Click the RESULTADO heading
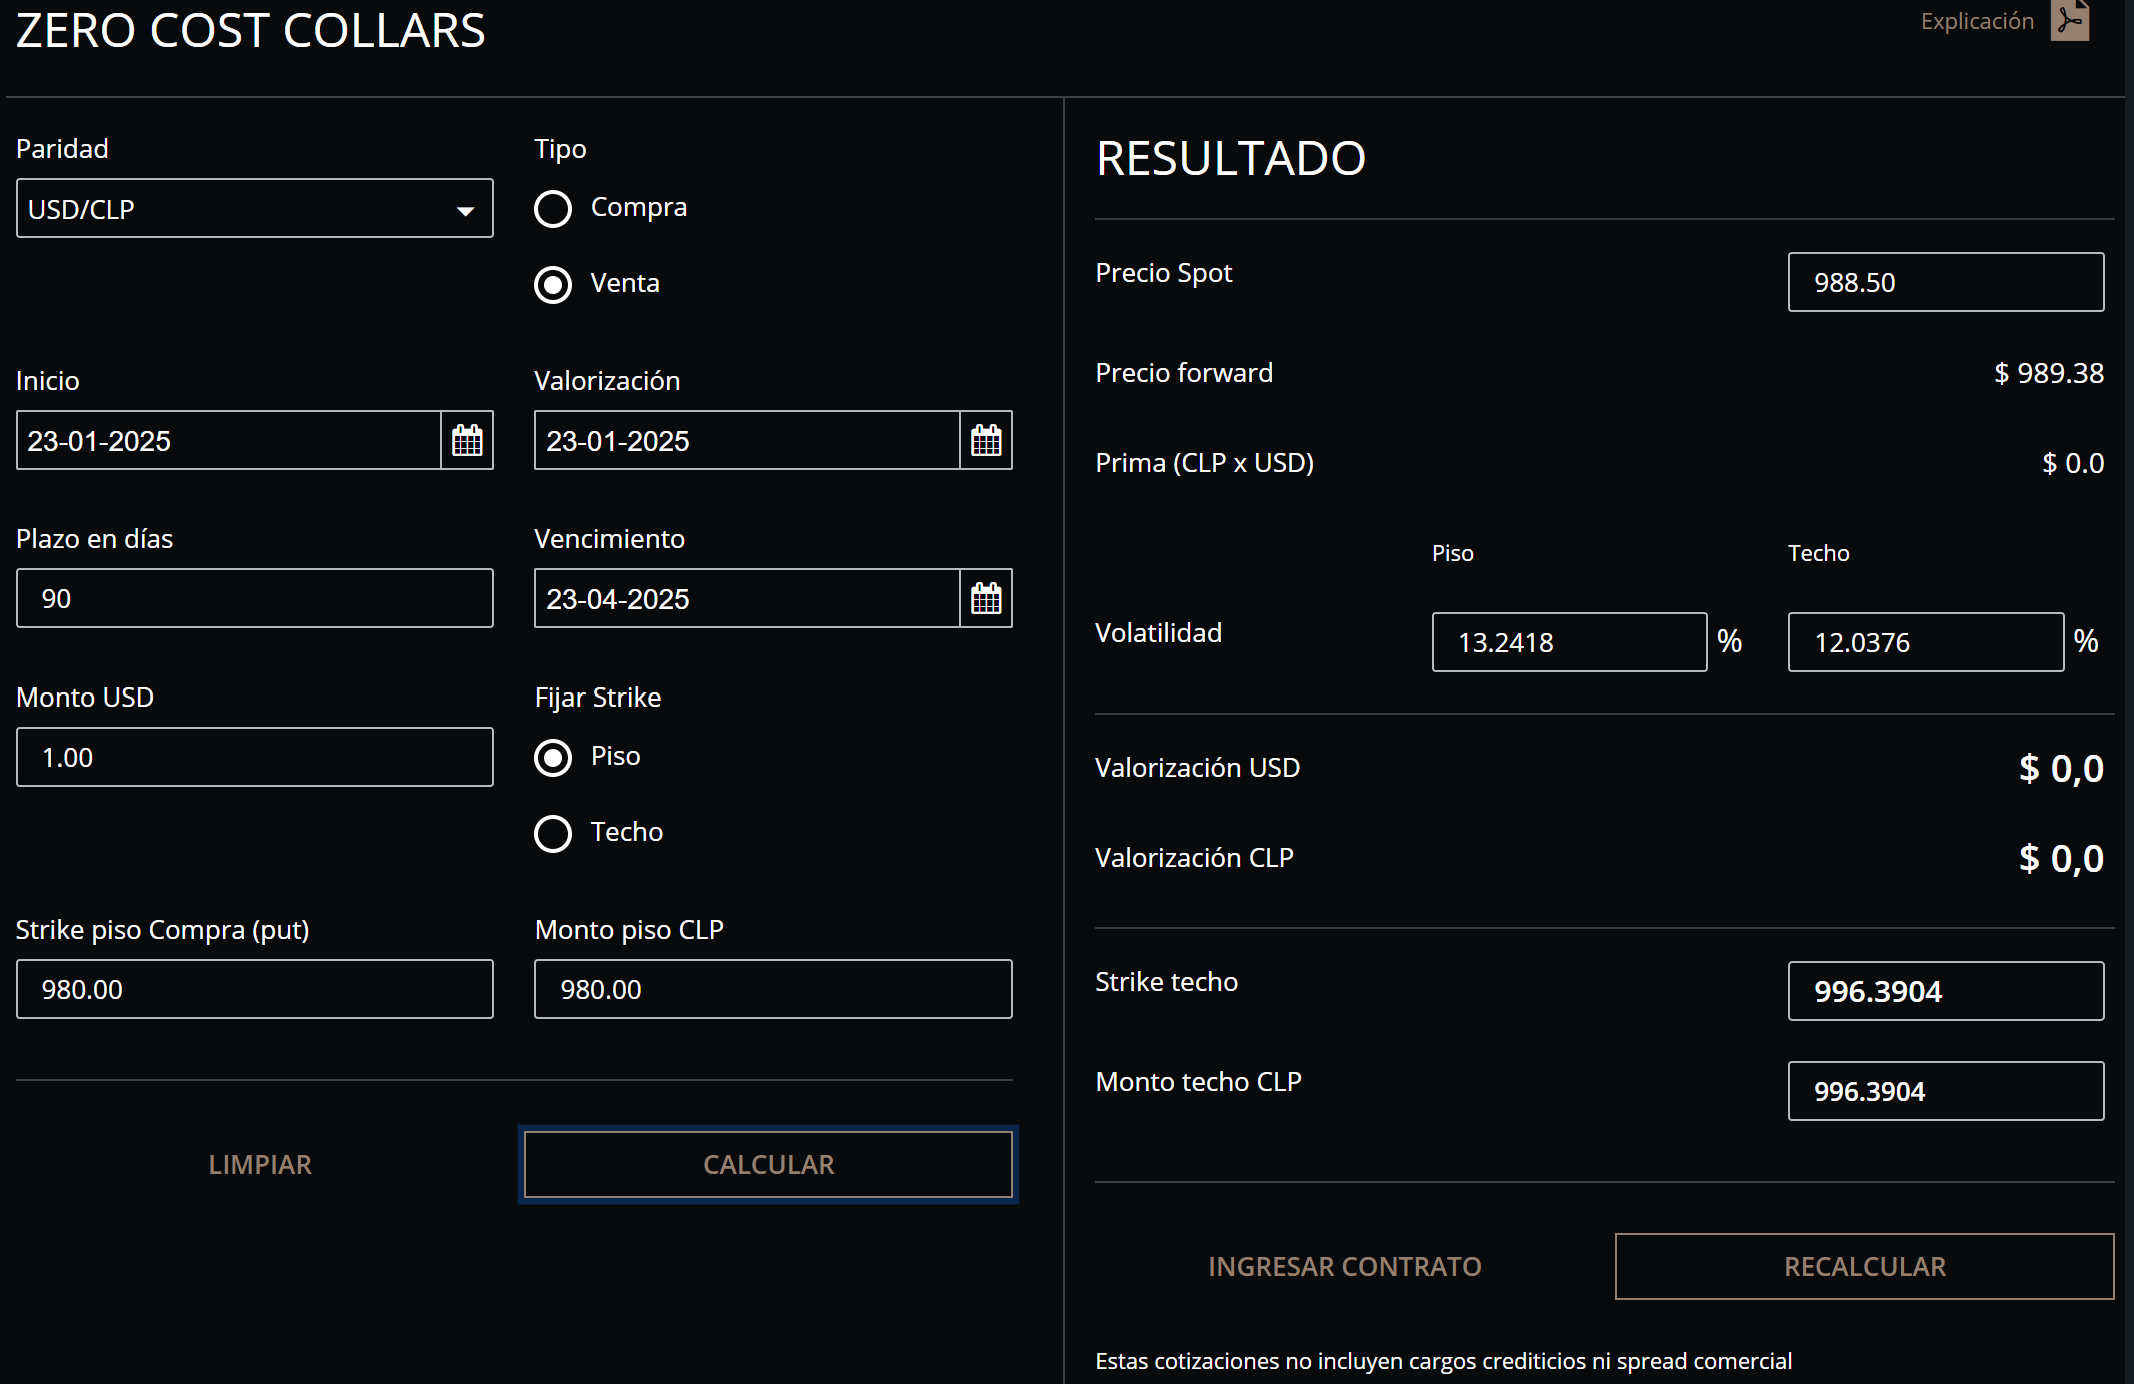Screen dimensions: 2134x1384 1231,158
